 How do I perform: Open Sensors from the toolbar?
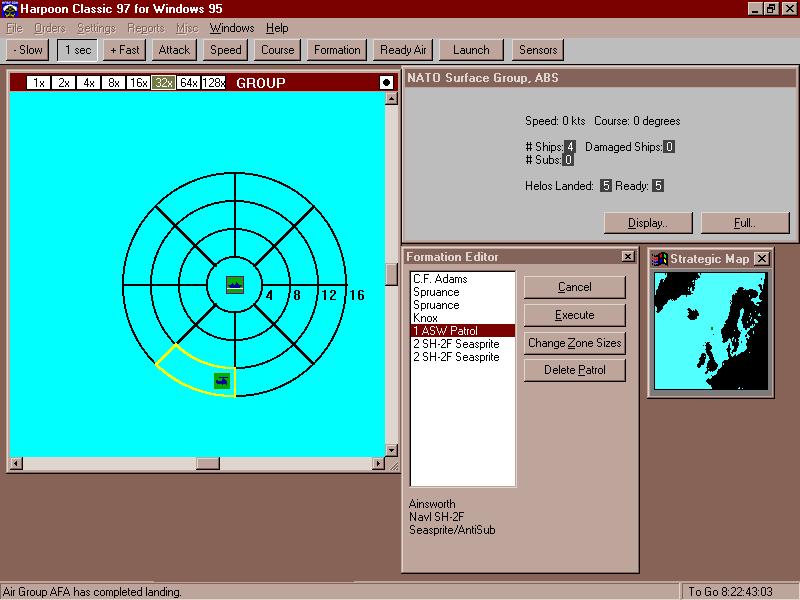click(538, 50)
